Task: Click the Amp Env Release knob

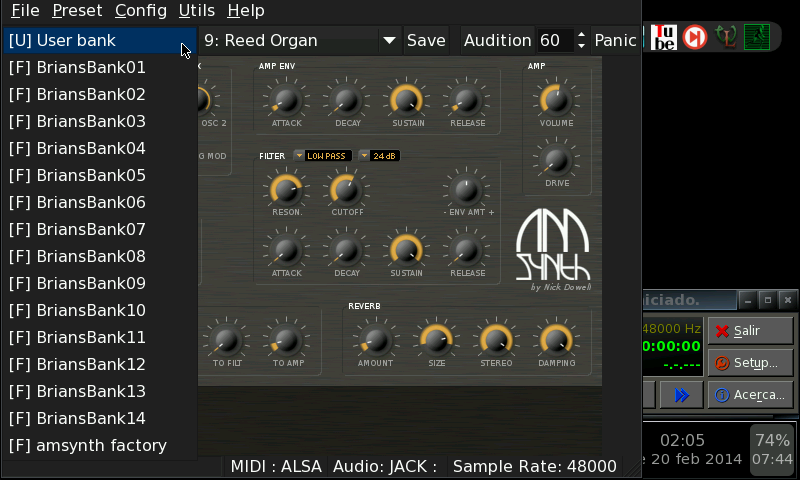Action: coord(467,100)
